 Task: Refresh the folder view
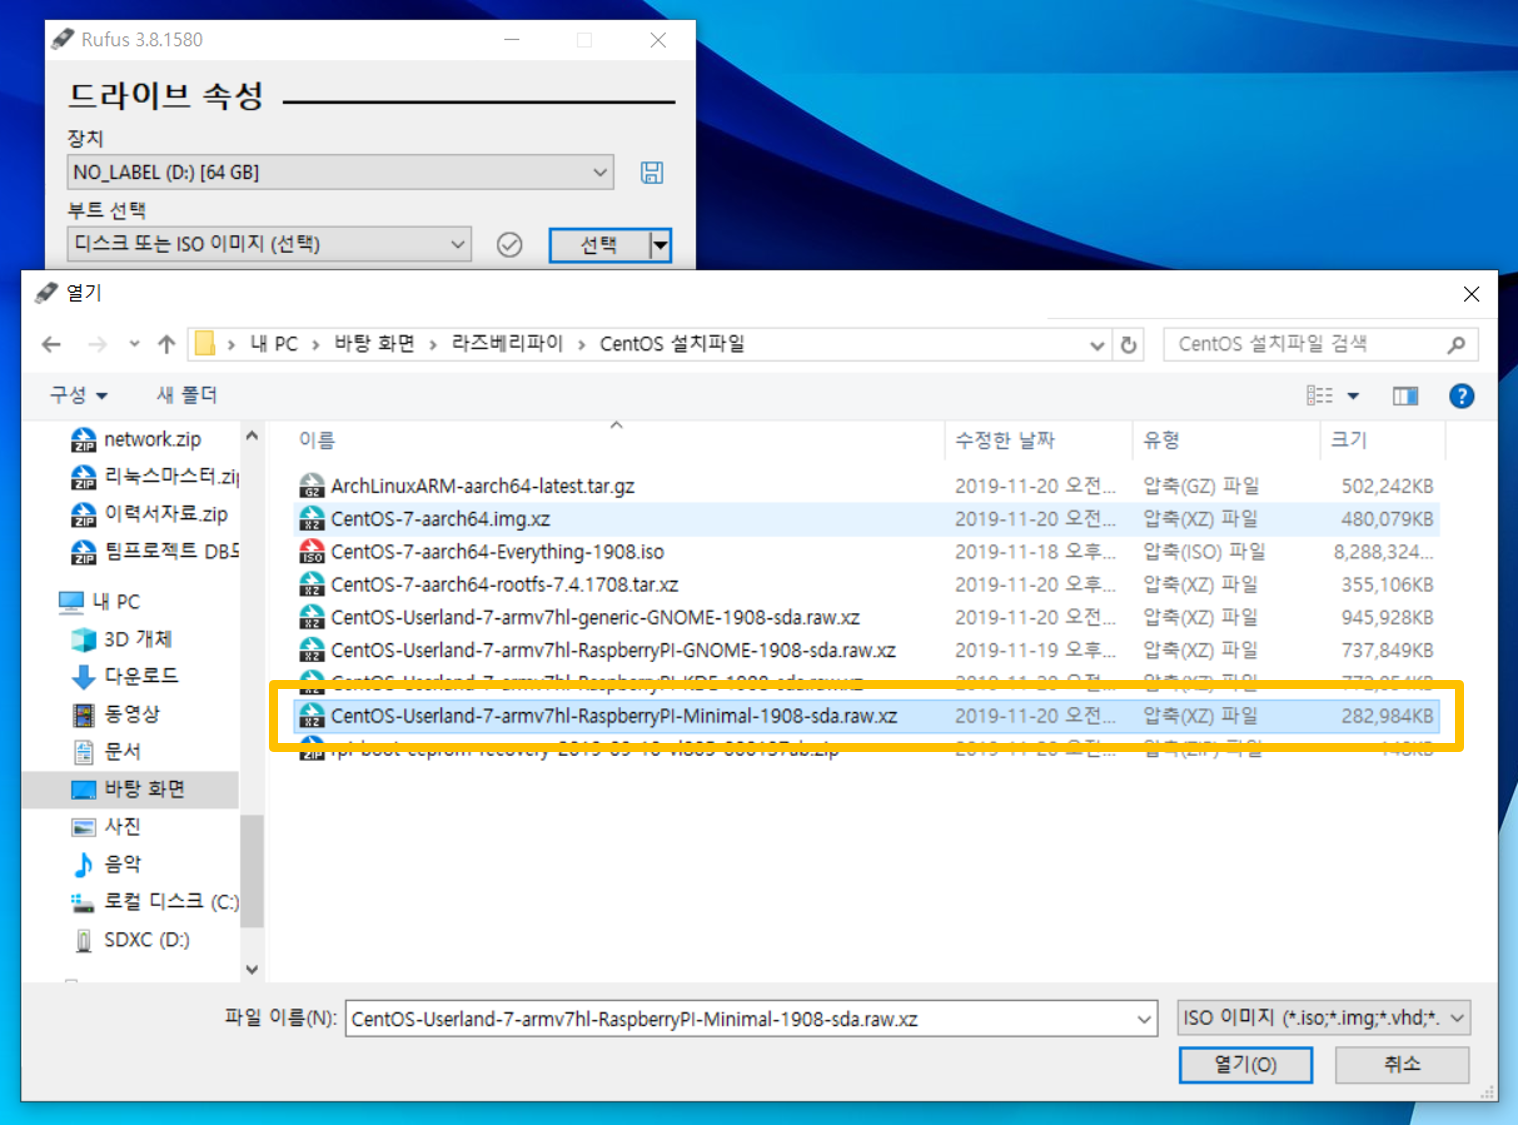(1129, 345)
